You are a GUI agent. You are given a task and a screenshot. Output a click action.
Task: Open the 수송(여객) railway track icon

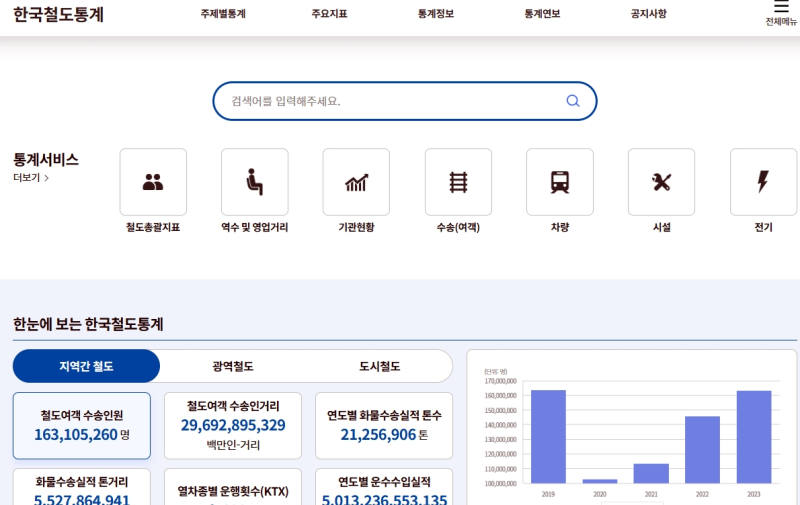[458, 182]
